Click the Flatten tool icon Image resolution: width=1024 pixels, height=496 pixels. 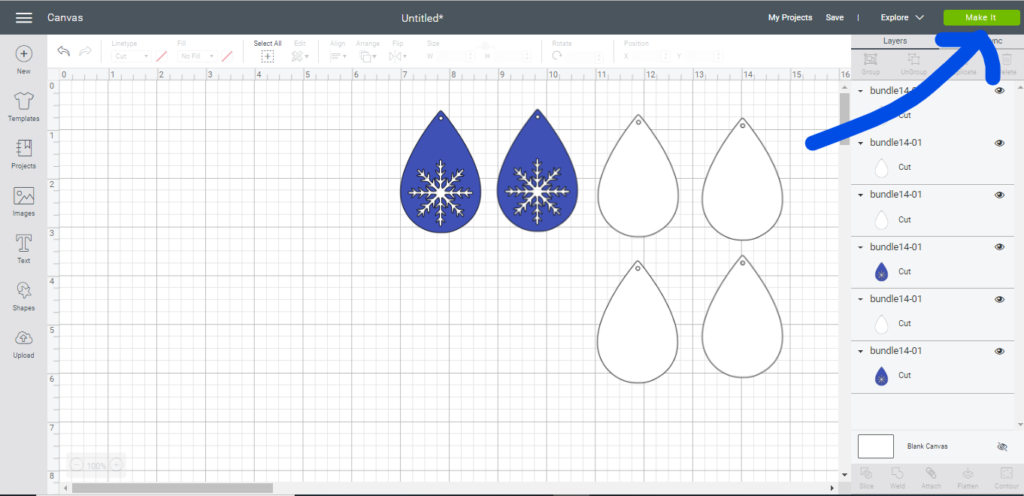(968, 473)
